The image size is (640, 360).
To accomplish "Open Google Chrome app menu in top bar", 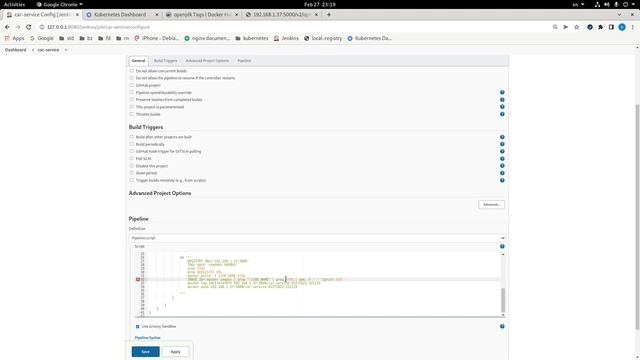I will (x=60, y=4).
